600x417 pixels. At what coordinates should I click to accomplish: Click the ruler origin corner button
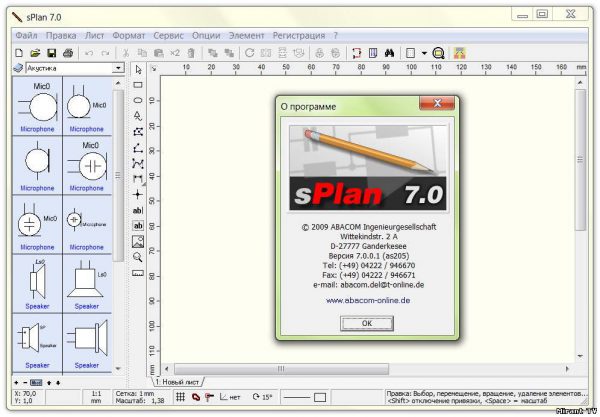pos(153,69)
